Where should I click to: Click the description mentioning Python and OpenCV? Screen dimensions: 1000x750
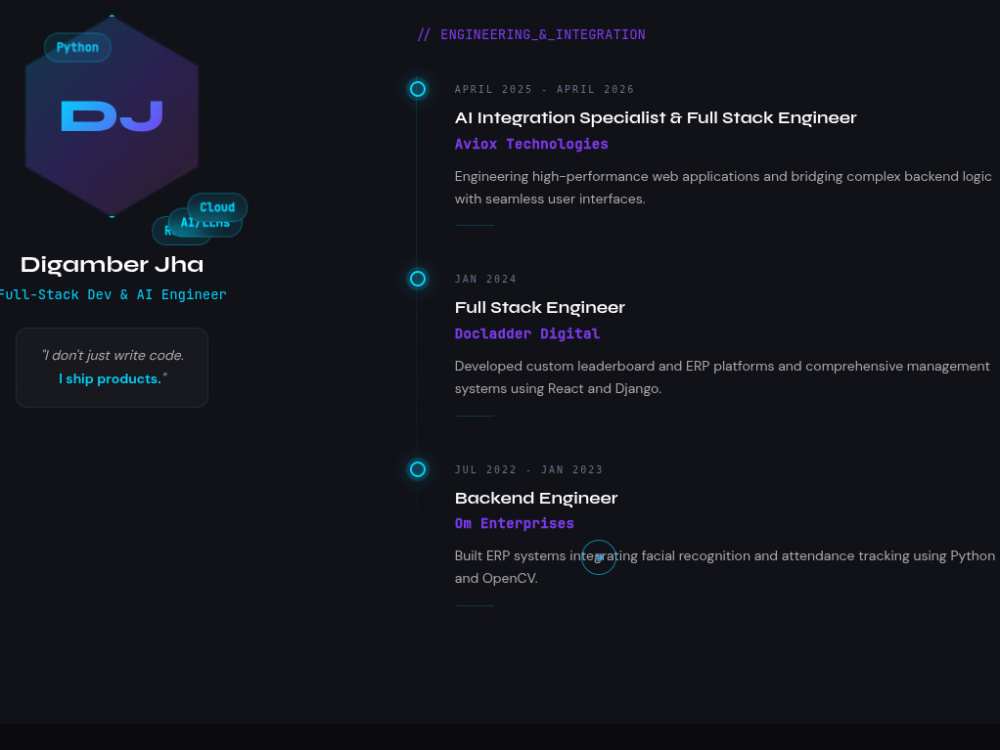pos(724,567)
